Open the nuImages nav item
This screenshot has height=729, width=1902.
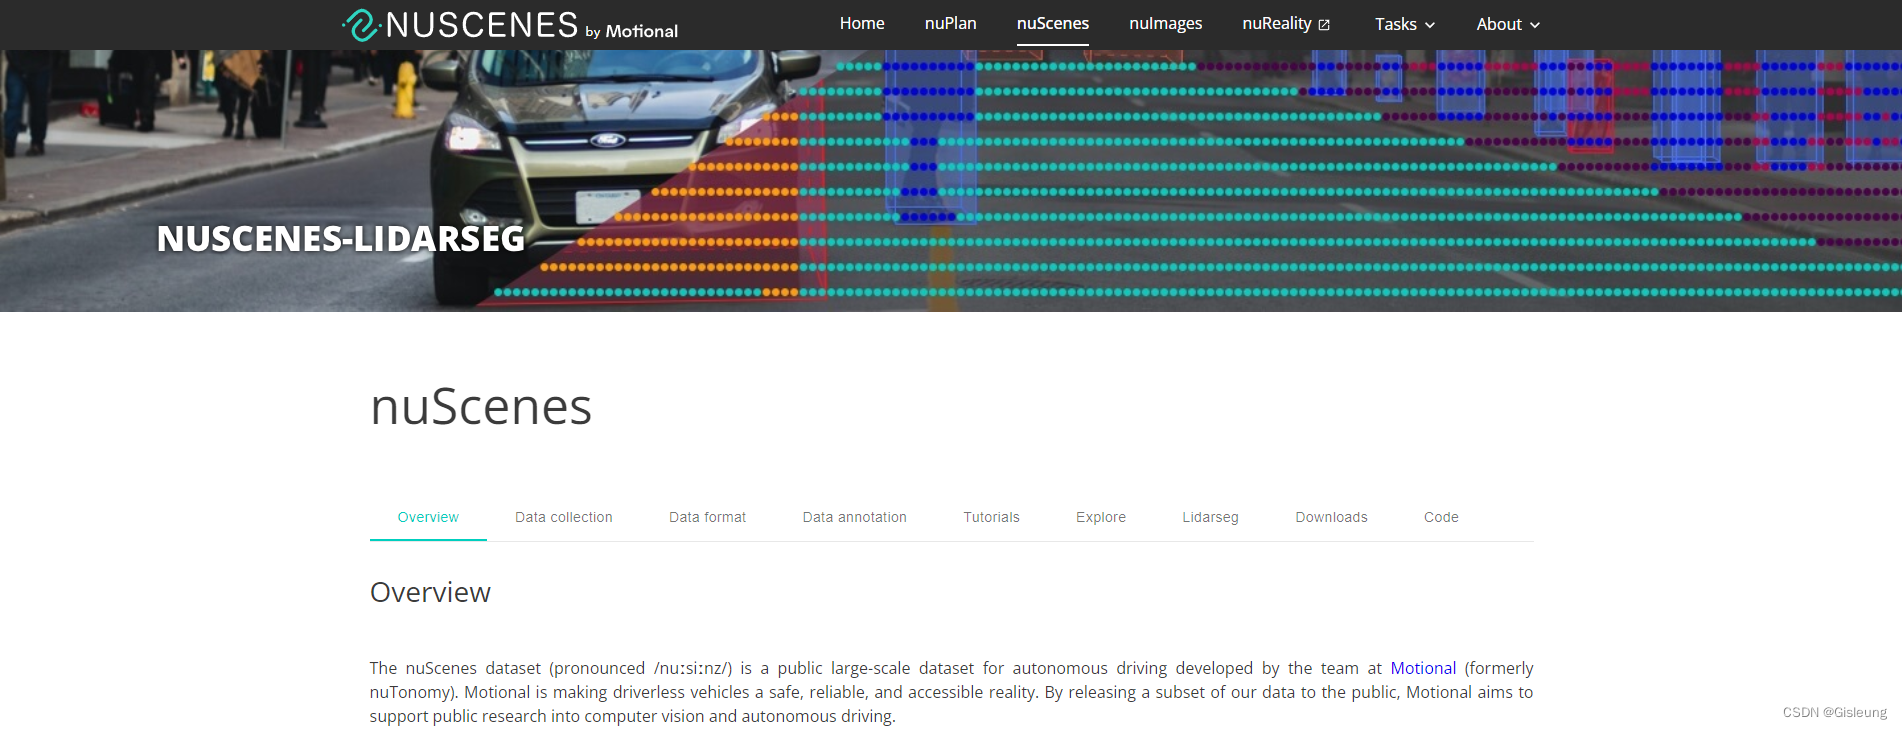pos(1165,24)
